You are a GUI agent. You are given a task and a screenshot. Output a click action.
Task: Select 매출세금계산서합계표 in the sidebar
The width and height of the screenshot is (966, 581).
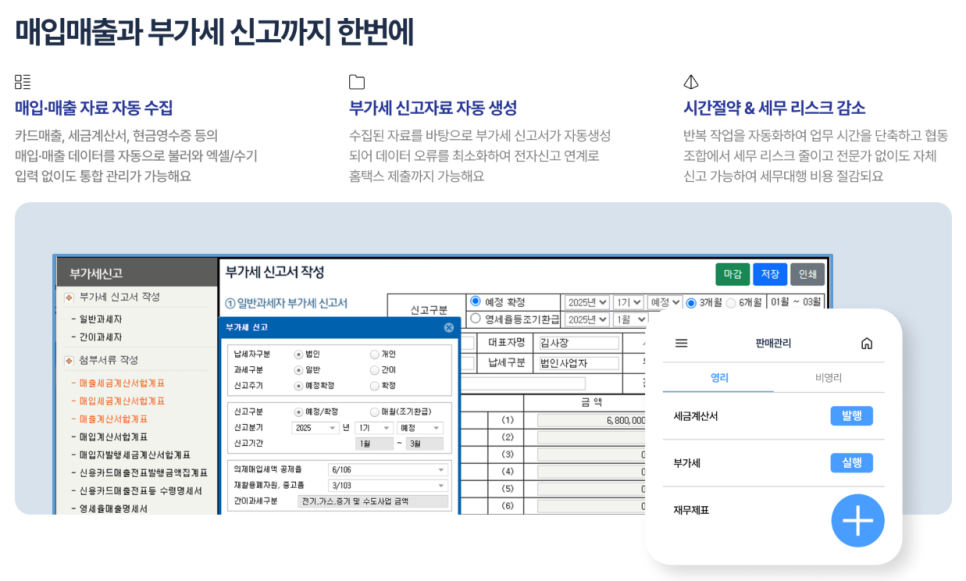(x=120, y=383)
